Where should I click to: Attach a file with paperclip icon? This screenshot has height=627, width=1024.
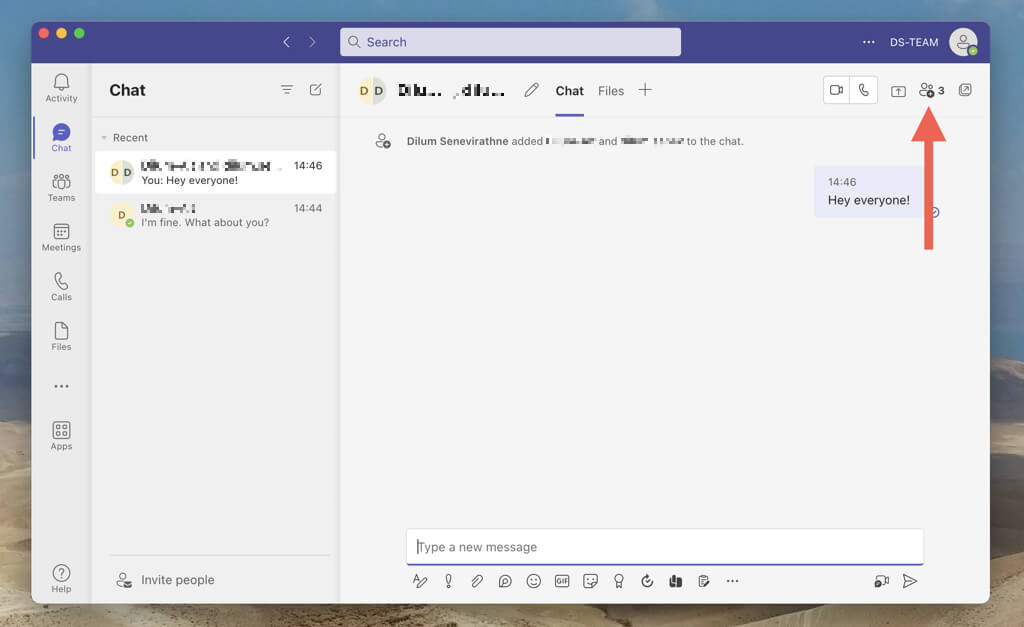[477, 581]
